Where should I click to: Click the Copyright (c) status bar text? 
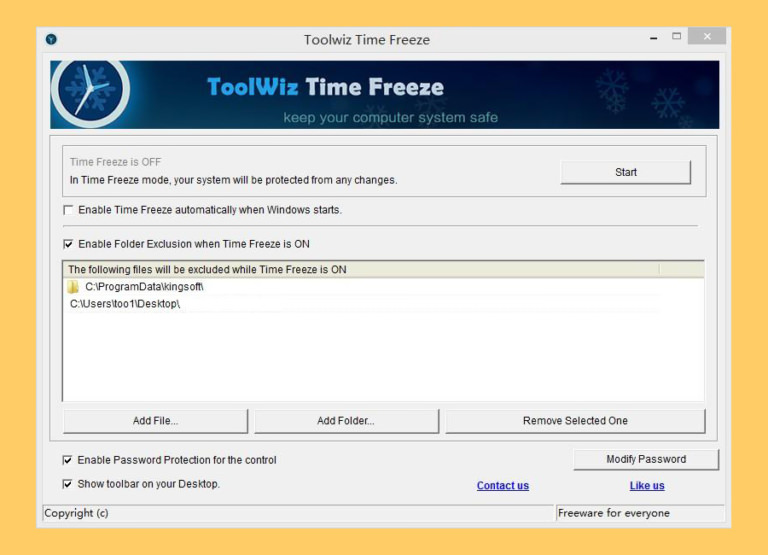click(x=76, y=513)
